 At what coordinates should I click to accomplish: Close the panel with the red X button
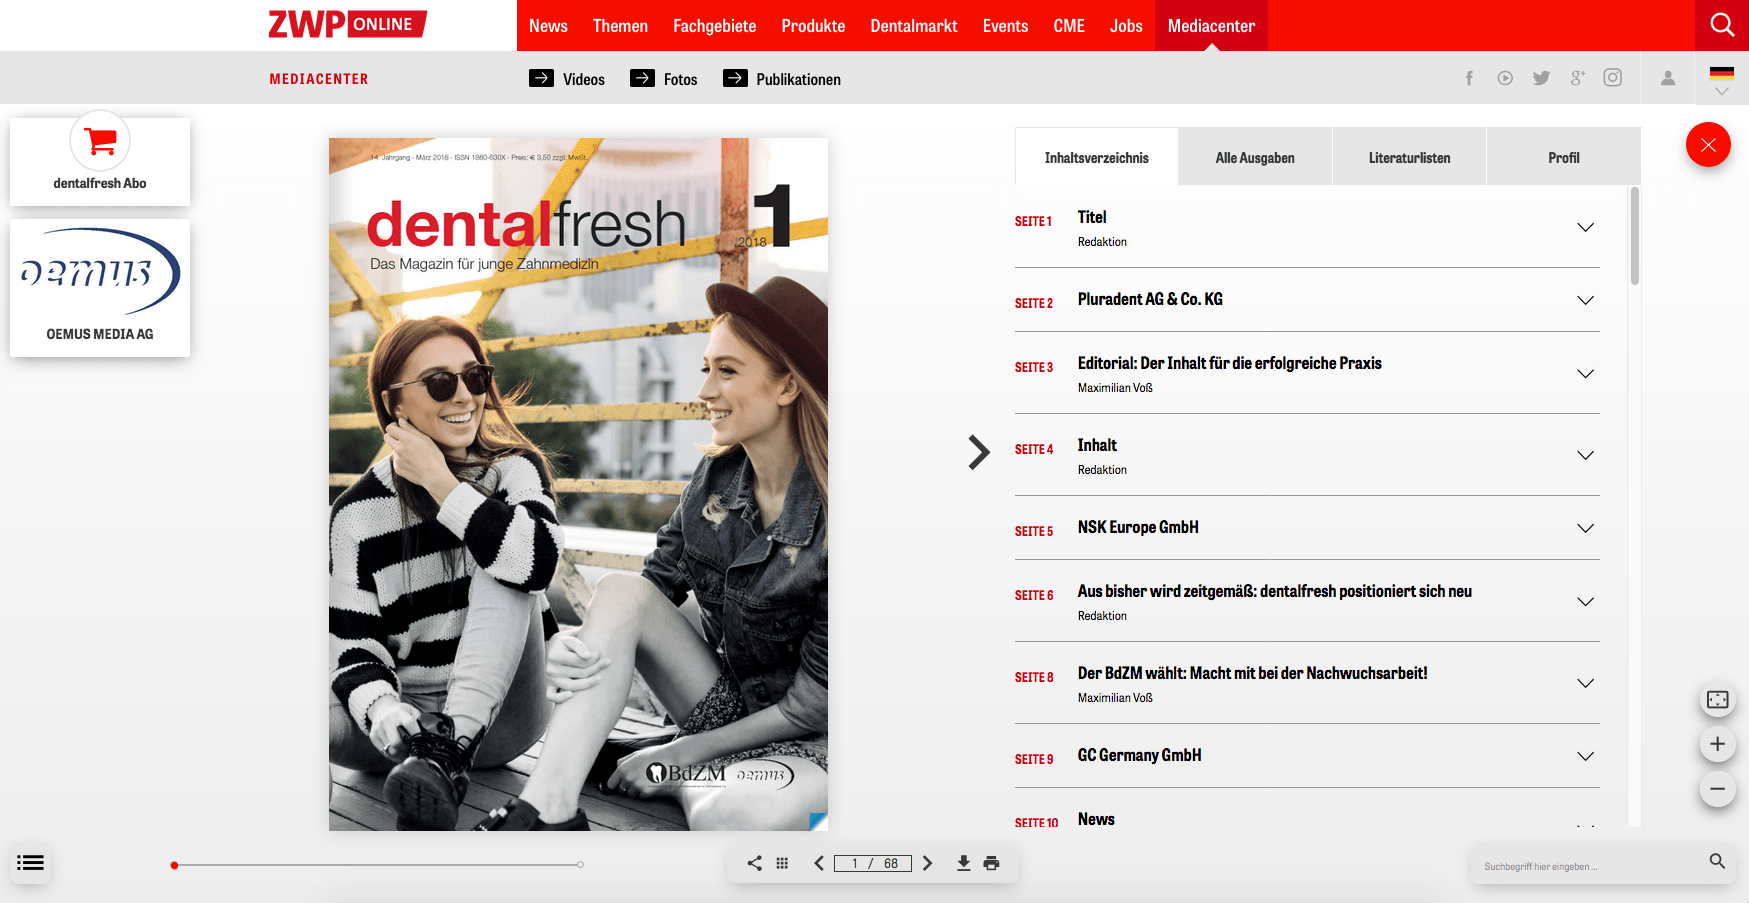point(1708,145)
